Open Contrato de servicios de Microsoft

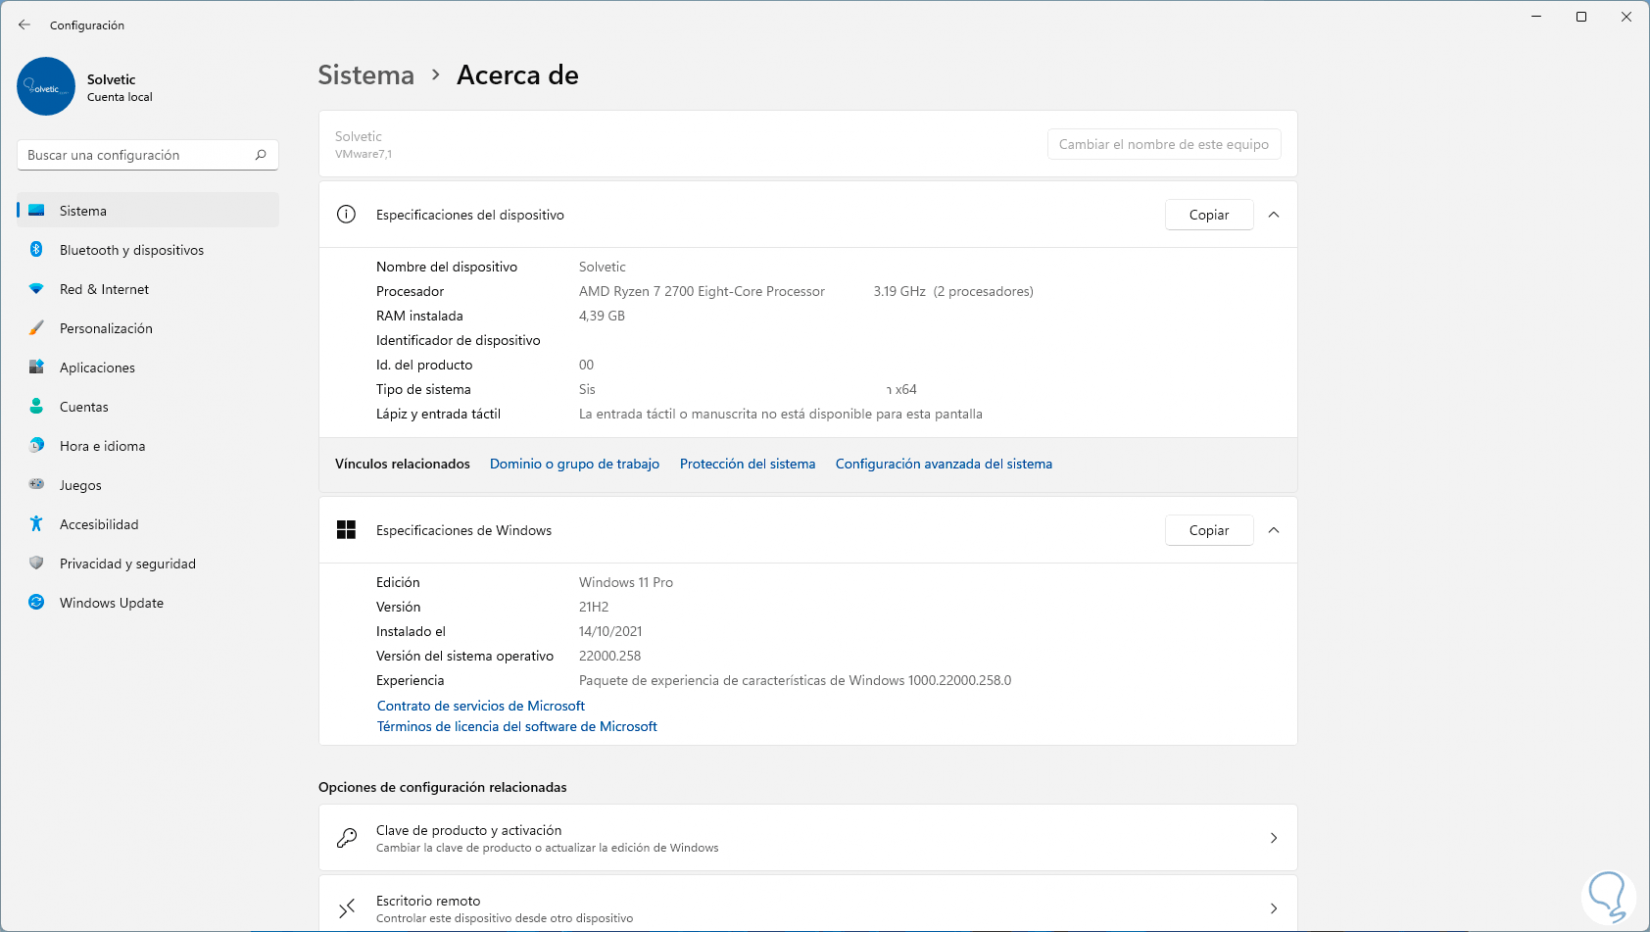pos(480,706)
